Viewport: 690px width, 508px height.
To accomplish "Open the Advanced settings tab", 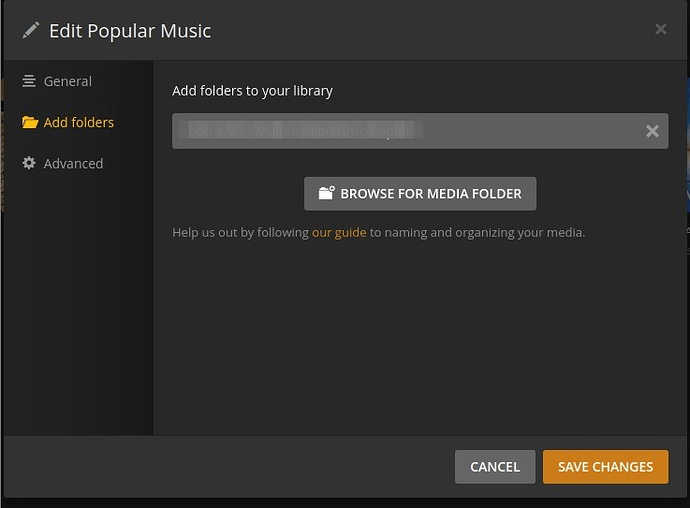I will (x=73, y=163).
